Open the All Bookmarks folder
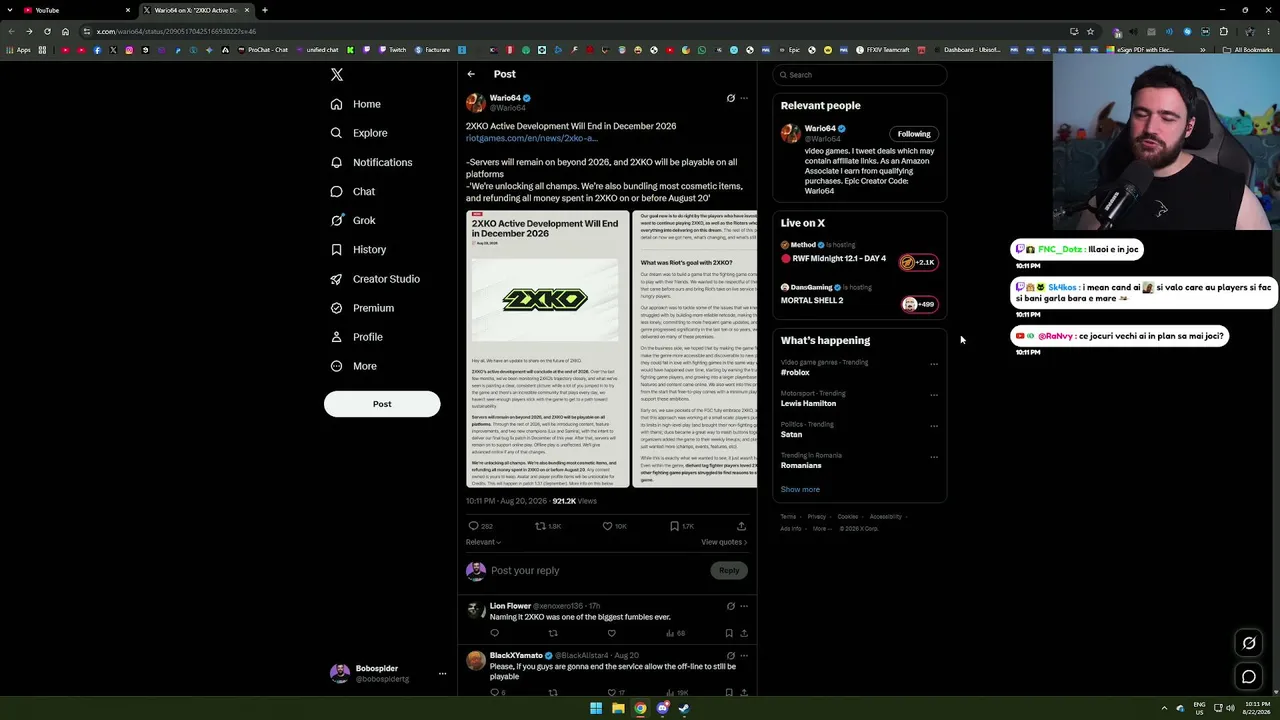 (1248, 50)
